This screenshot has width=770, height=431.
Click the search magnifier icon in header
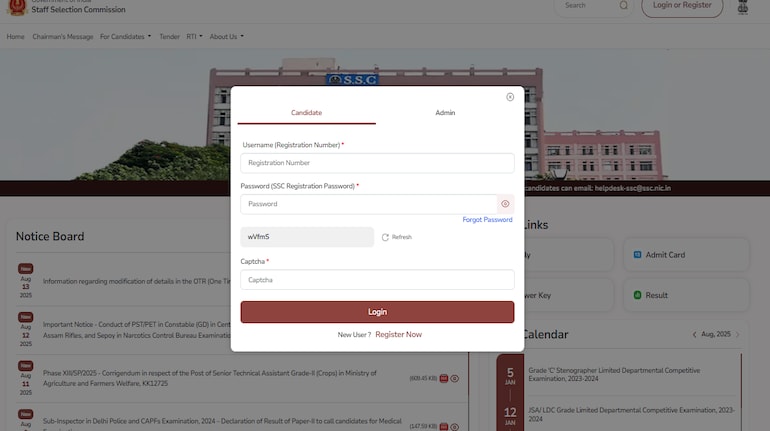pyautogui.click(x=624, y=6)
